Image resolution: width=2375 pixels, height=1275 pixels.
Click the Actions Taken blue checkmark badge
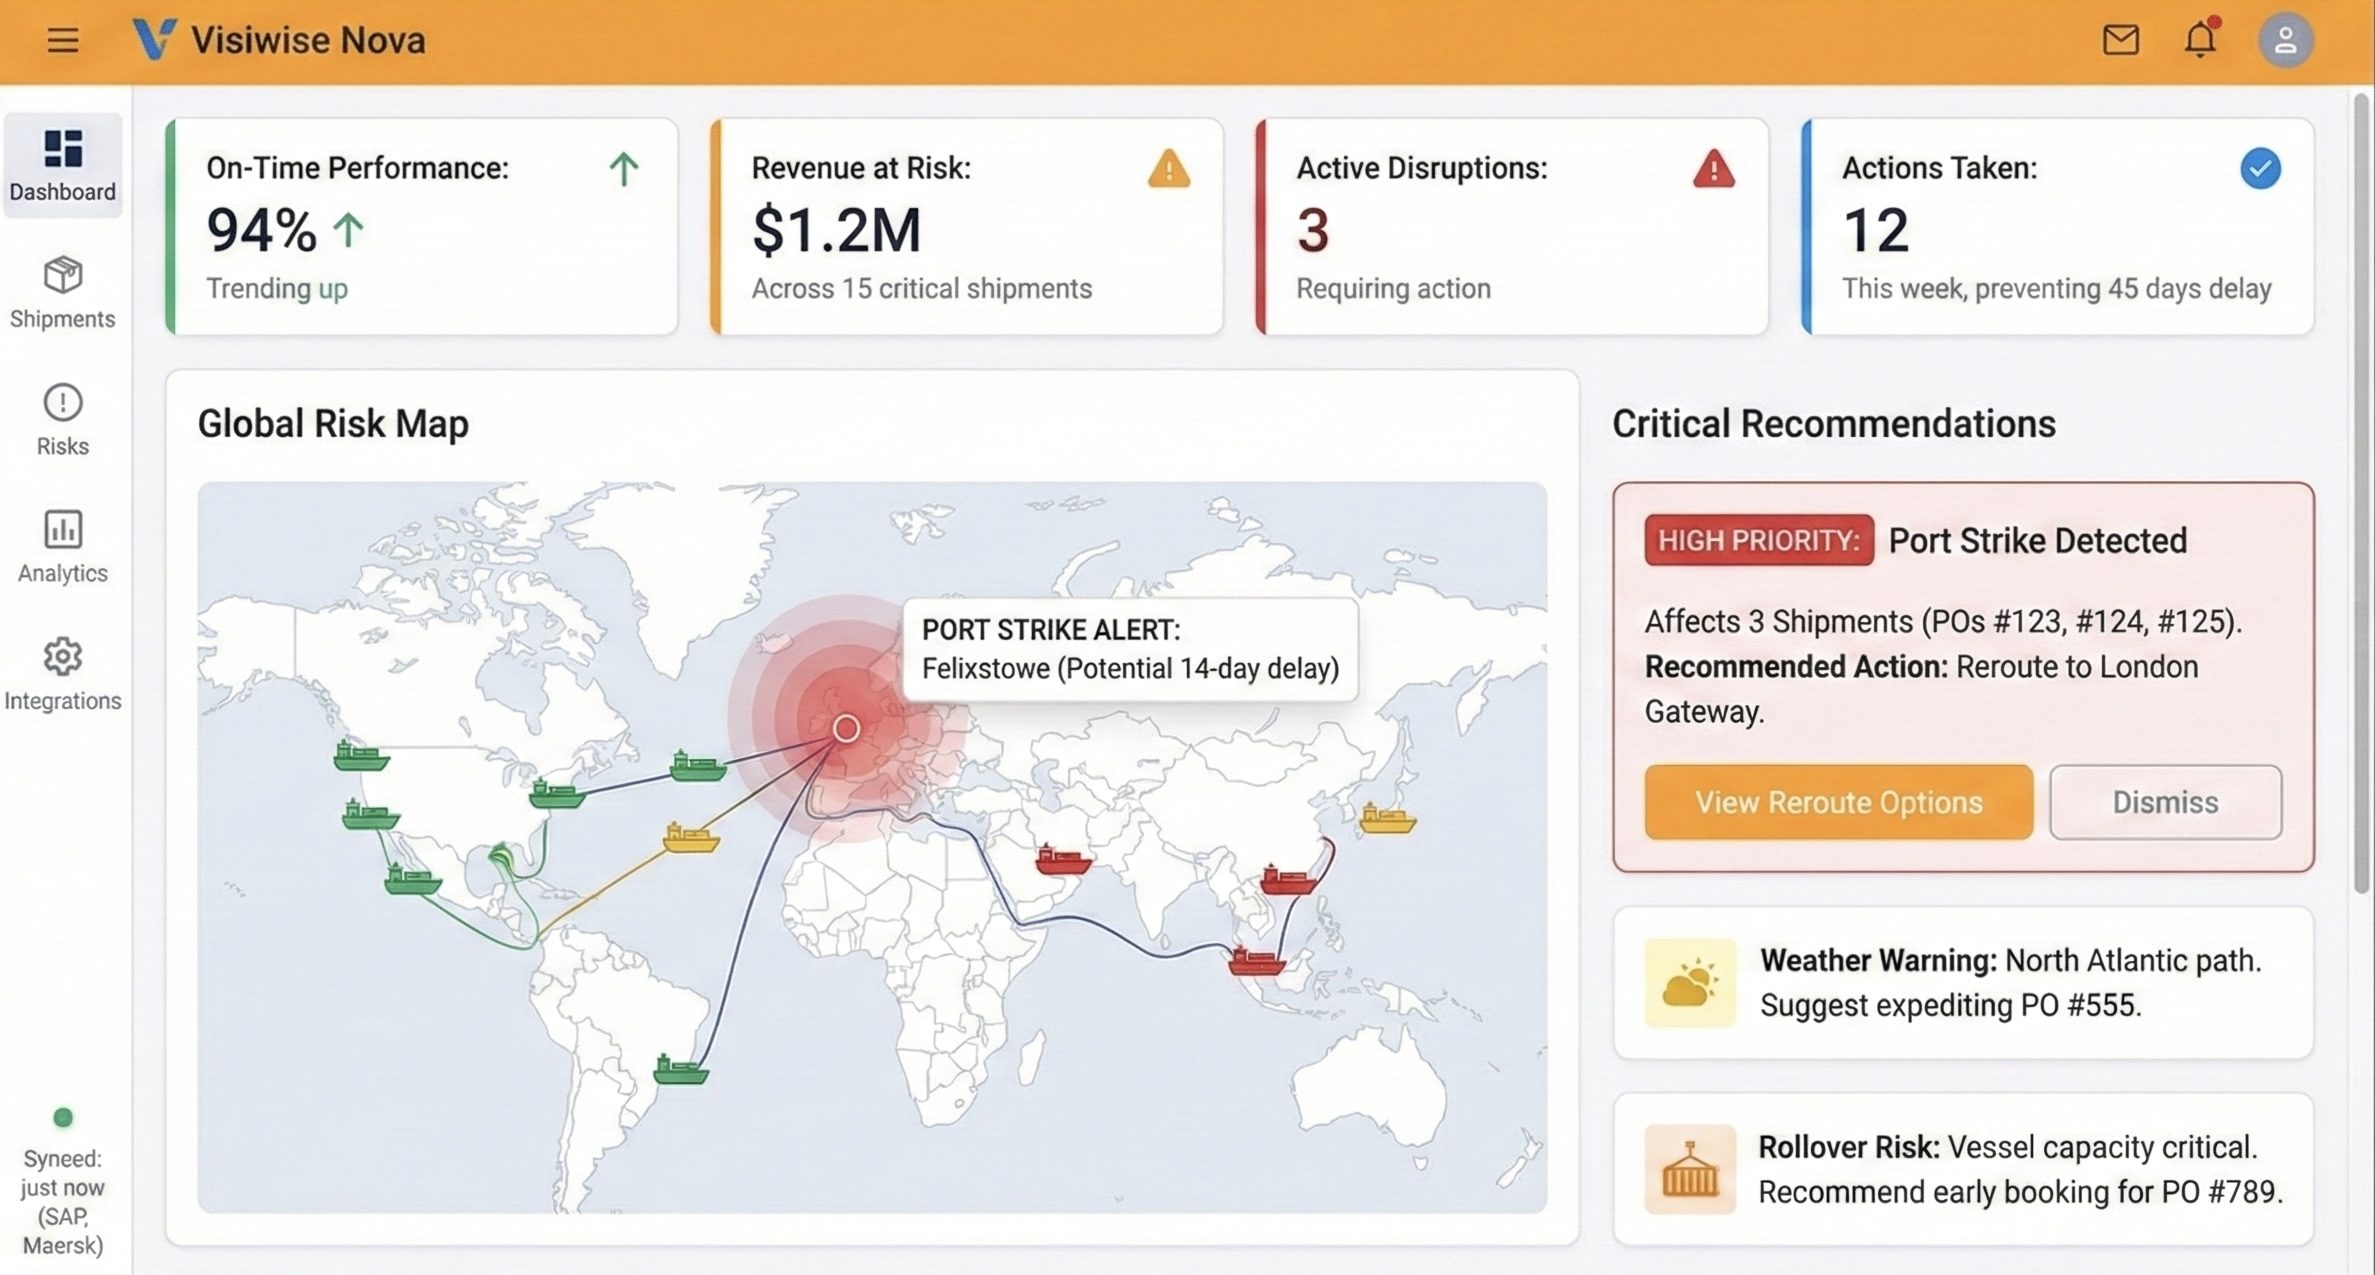point(2260,170)
